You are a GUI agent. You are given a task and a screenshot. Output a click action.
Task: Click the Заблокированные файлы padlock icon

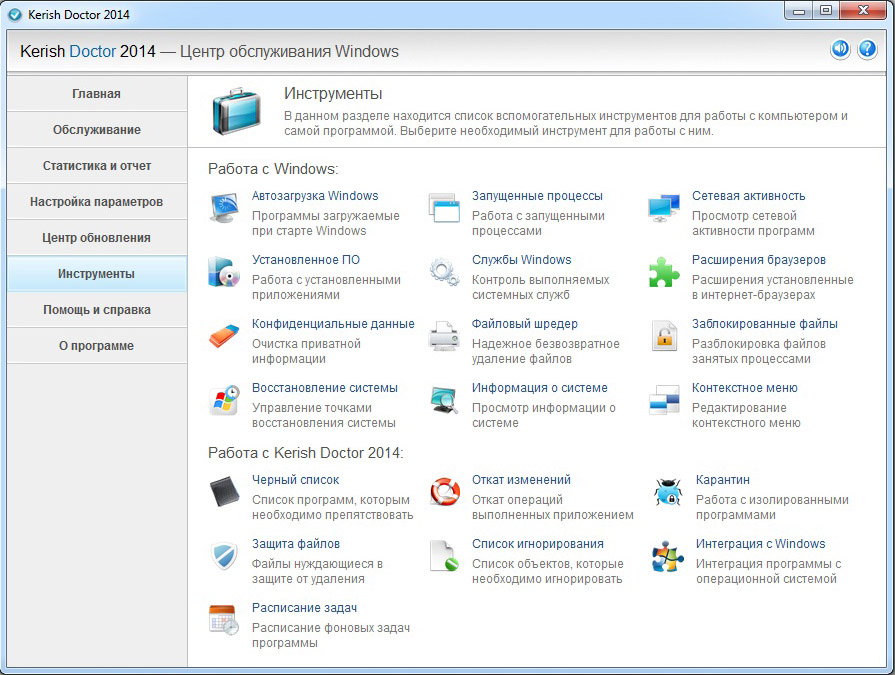pyautogui.click(x=664, y=336)
